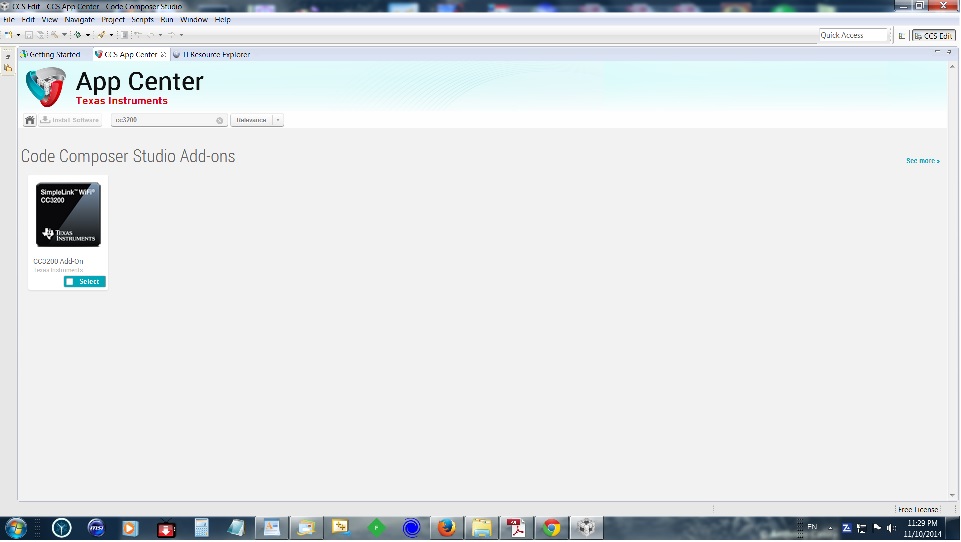Switch to the TI Resource Explorer tab
961x542 pixels.
[x=211, y=55]
